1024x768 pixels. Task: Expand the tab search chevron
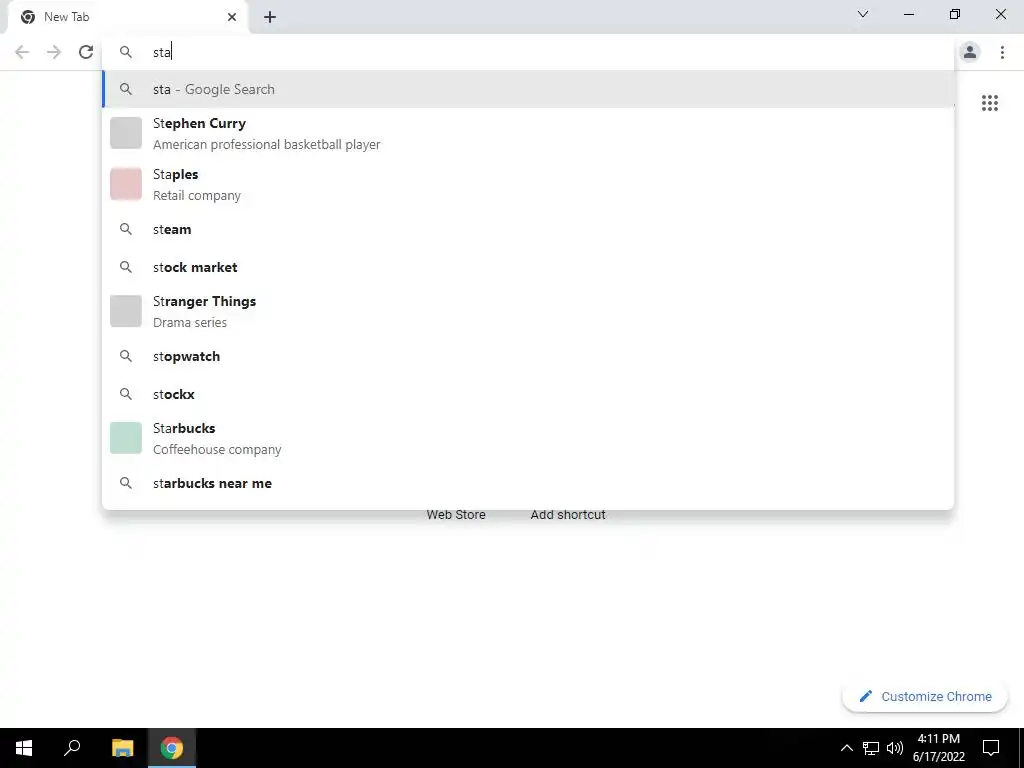pos(863,14)
